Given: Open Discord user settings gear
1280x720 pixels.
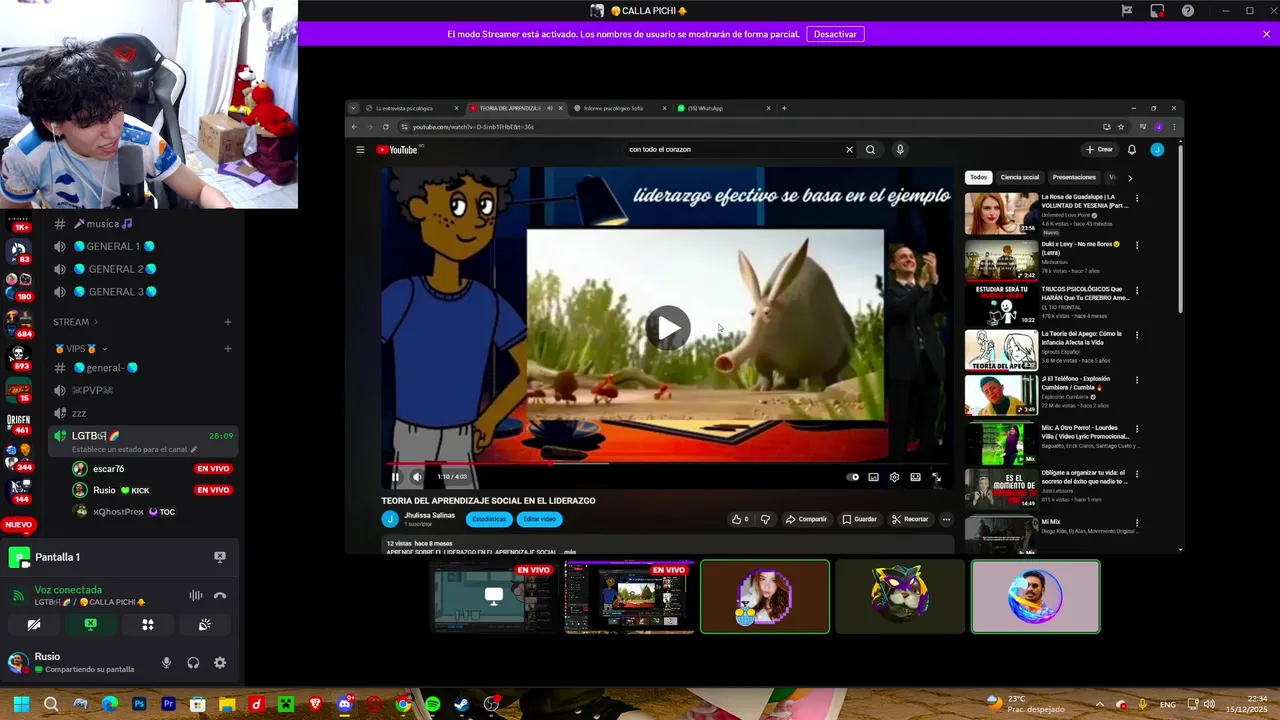Looking at the screenshot, I should pos(220,663).
